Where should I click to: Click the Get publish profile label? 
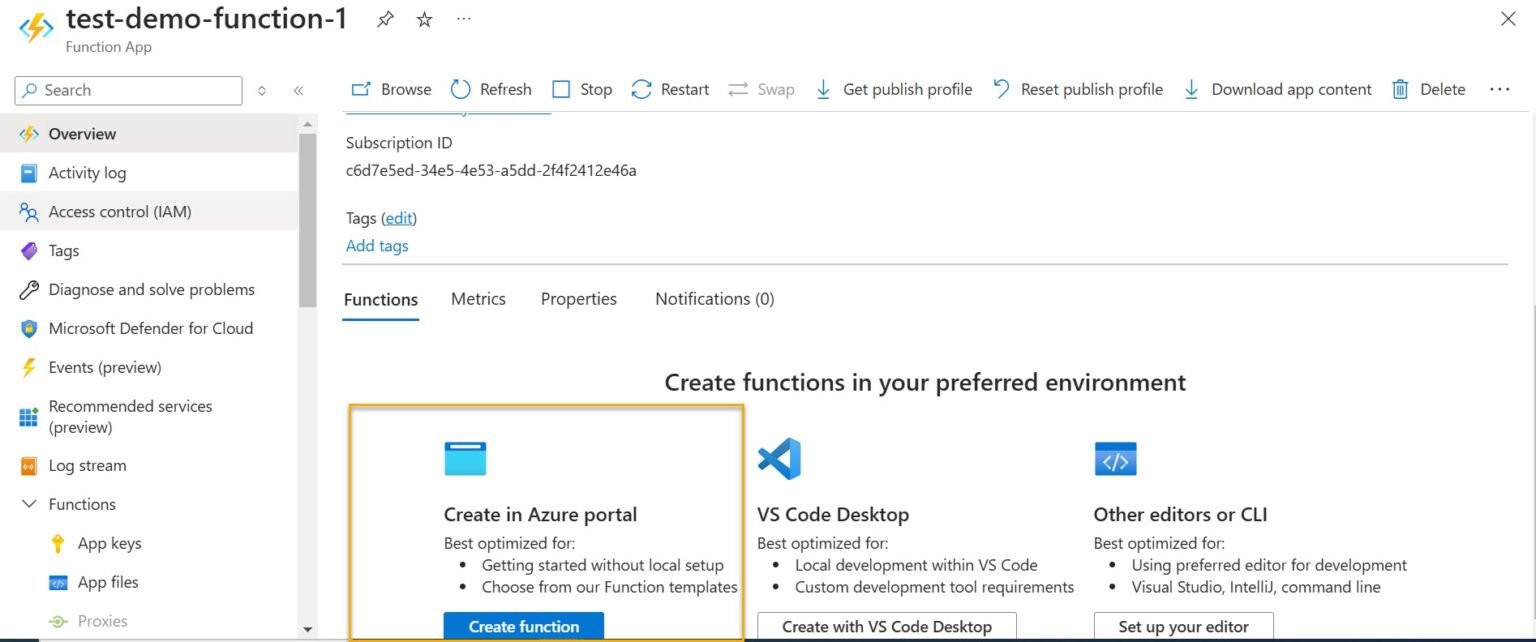point(908,89)
